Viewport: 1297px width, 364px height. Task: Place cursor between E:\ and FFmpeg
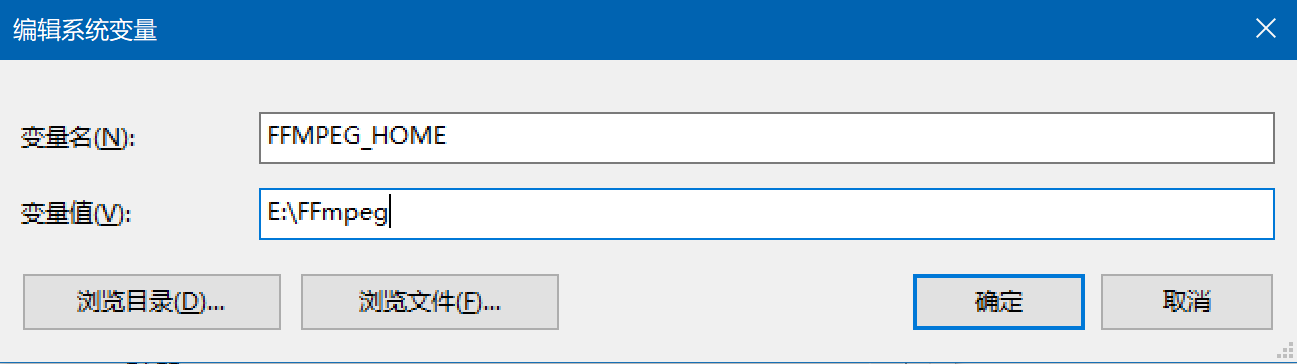(x=297, y=214)
